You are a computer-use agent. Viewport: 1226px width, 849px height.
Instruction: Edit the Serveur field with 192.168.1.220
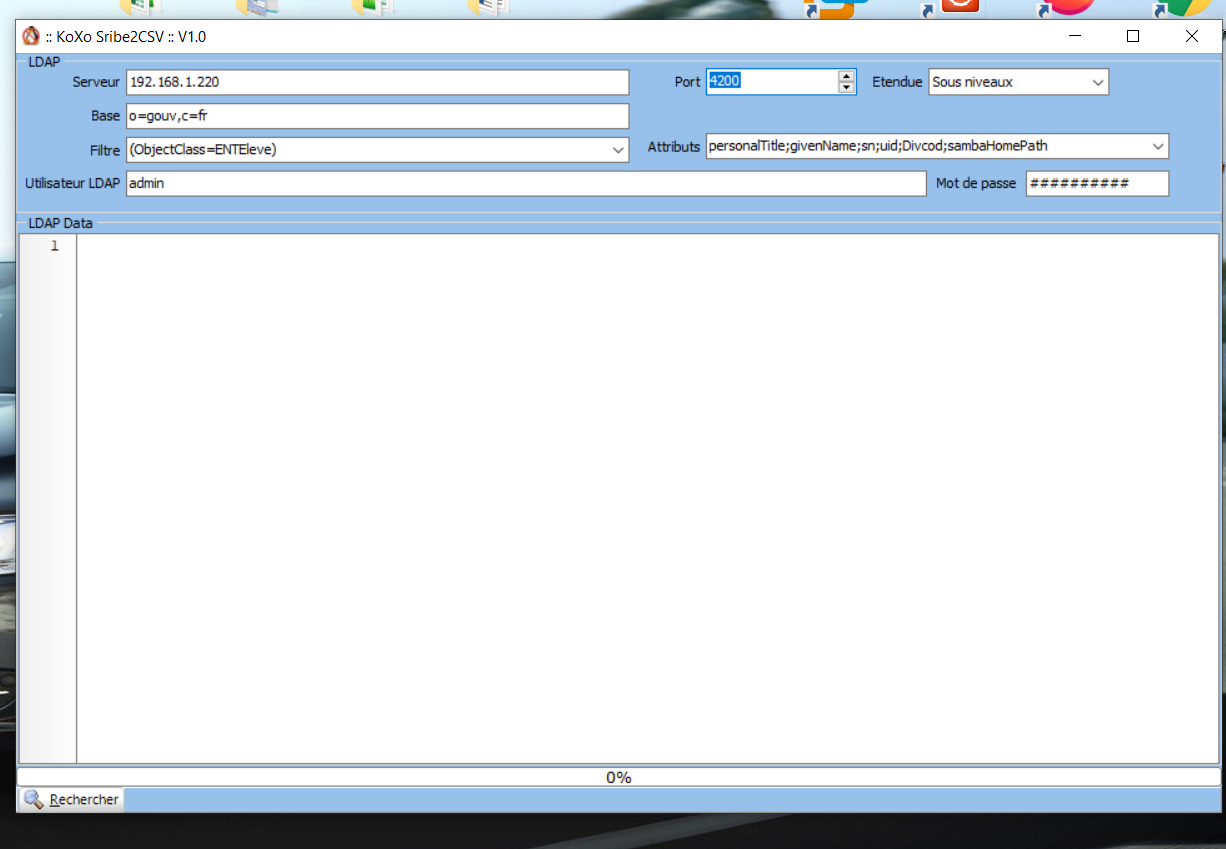coord(378,82)
